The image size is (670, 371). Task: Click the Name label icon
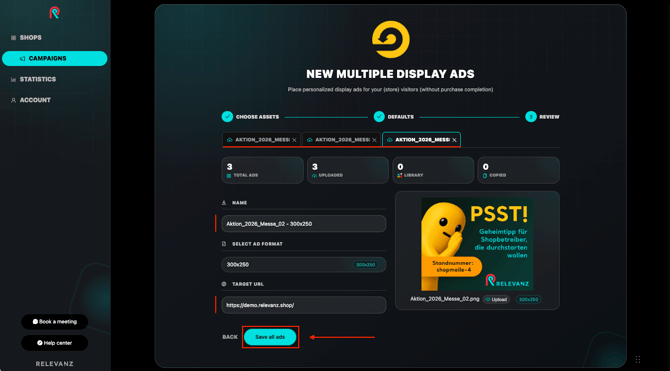pos(224,203)
